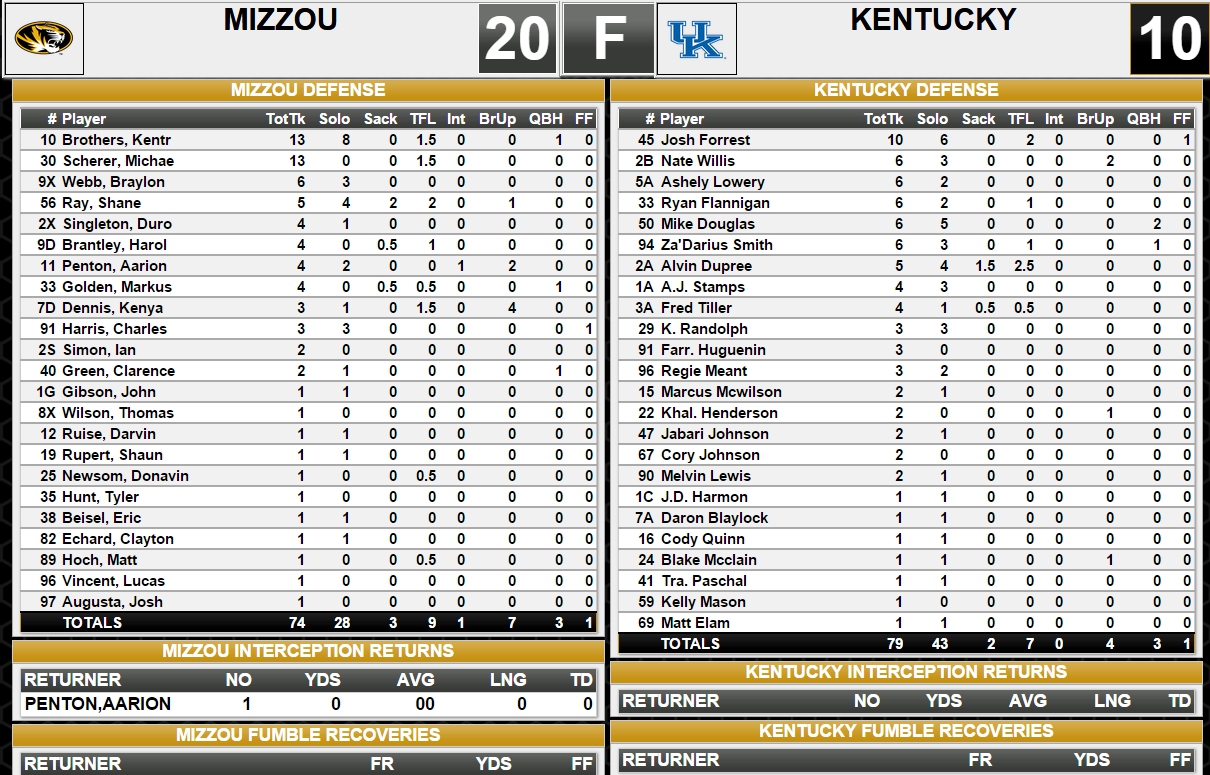Open the Kentucky Defense section header
1210x775 pixels.
coord(906,90)
